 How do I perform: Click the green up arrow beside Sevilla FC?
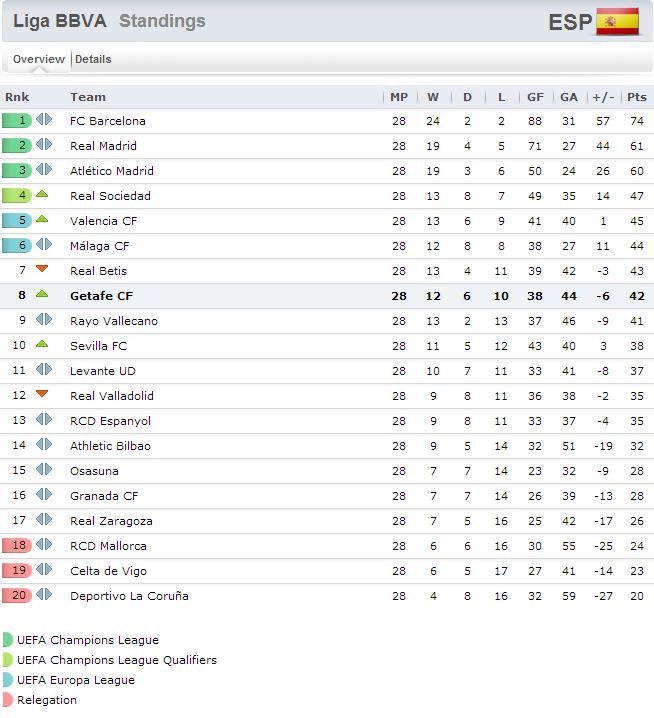coord(42,345)
